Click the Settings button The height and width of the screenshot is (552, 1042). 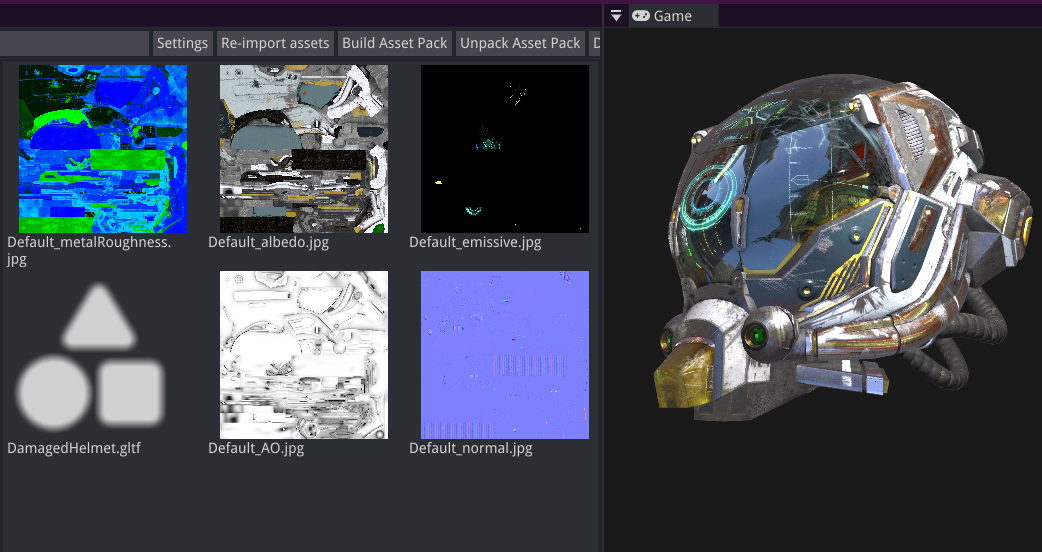pos(182,43)
